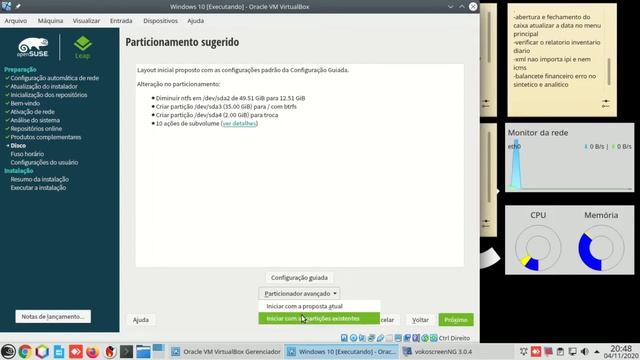
Task: Click the display monitor icon in system tray
Action: click(x=573, y=351)
